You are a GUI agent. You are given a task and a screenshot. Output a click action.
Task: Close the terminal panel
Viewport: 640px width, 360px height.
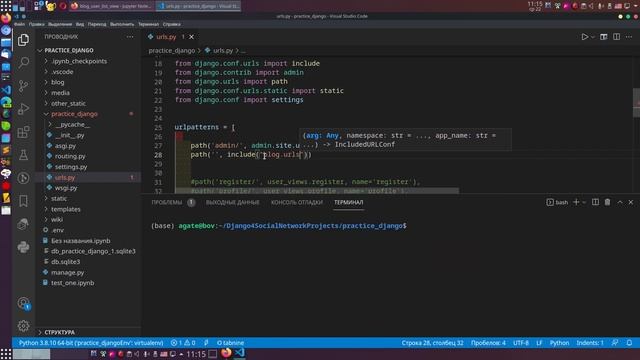pos(631,202)
